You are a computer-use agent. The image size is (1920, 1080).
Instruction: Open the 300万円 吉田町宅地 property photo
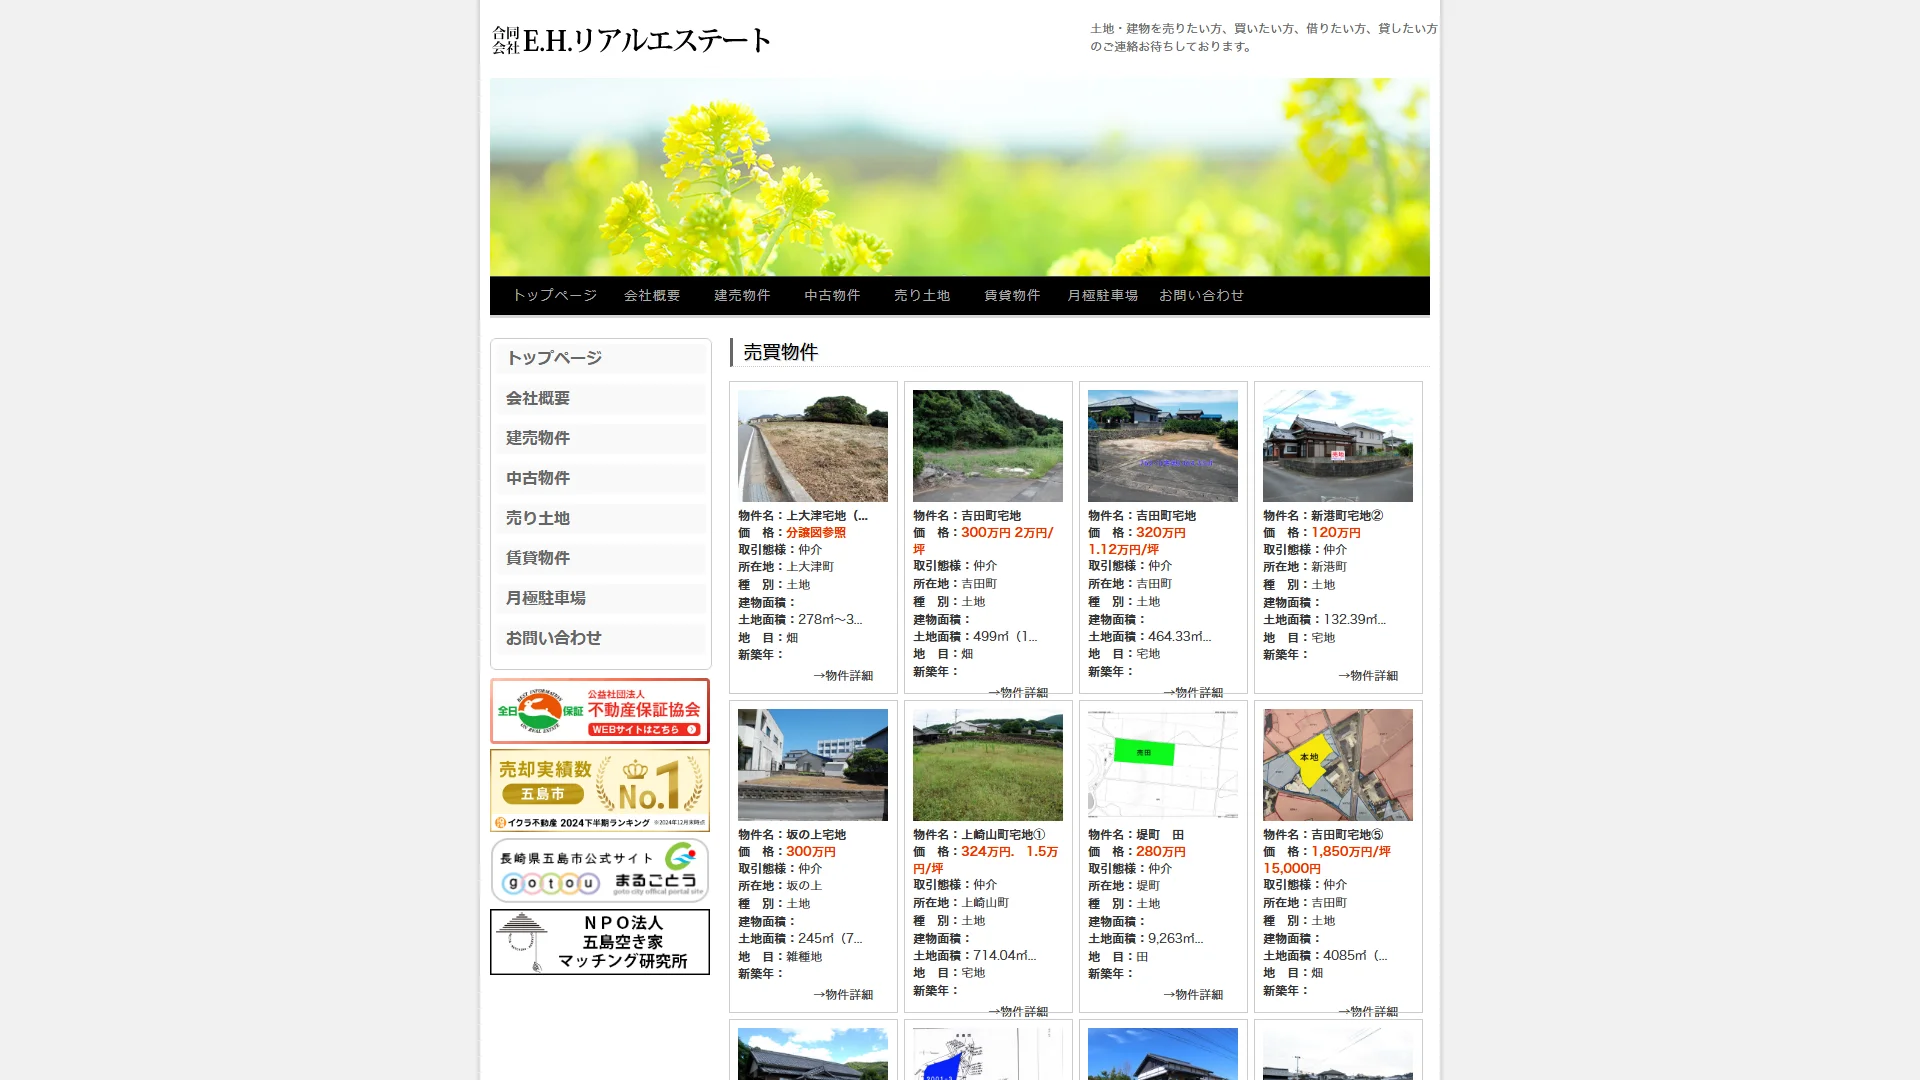click(x=988, y=446)
